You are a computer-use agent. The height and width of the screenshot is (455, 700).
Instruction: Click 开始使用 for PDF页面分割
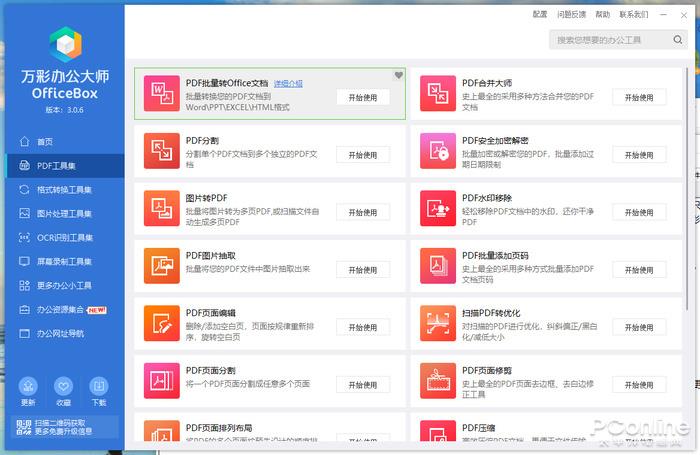pos(363,385)
